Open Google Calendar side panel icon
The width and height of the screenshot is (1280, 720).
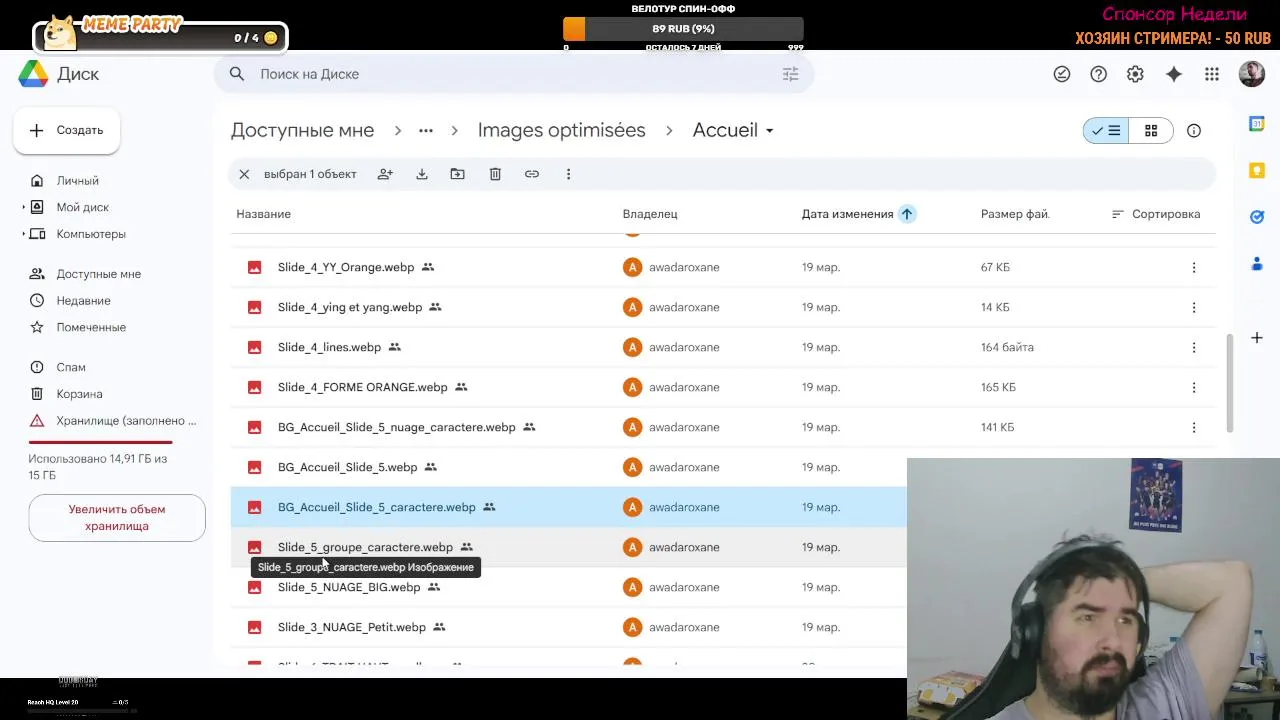1257,124
